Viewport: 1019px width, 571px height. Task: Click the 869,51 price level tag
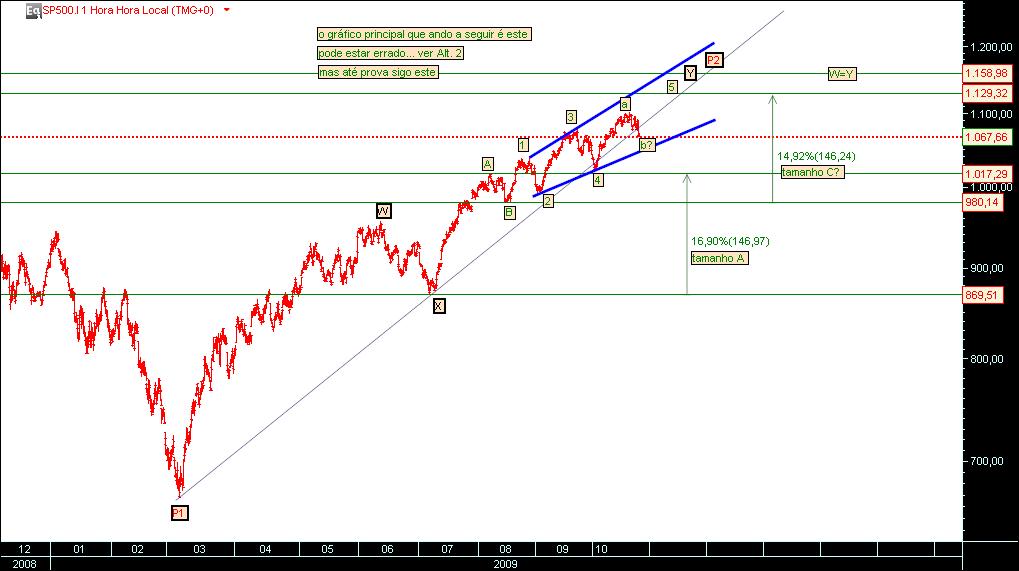982,295
